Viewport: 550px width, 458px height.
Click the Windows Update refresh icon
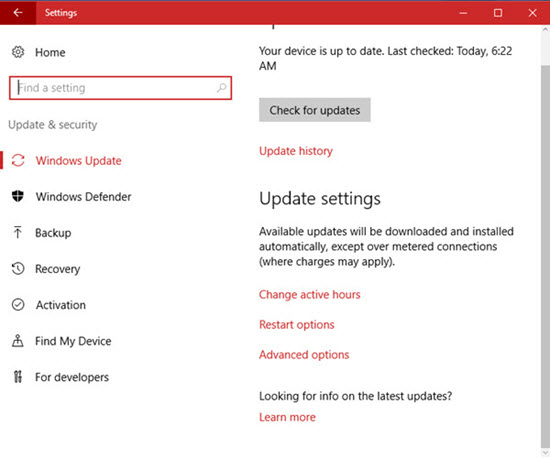click(x=18, y=161)
